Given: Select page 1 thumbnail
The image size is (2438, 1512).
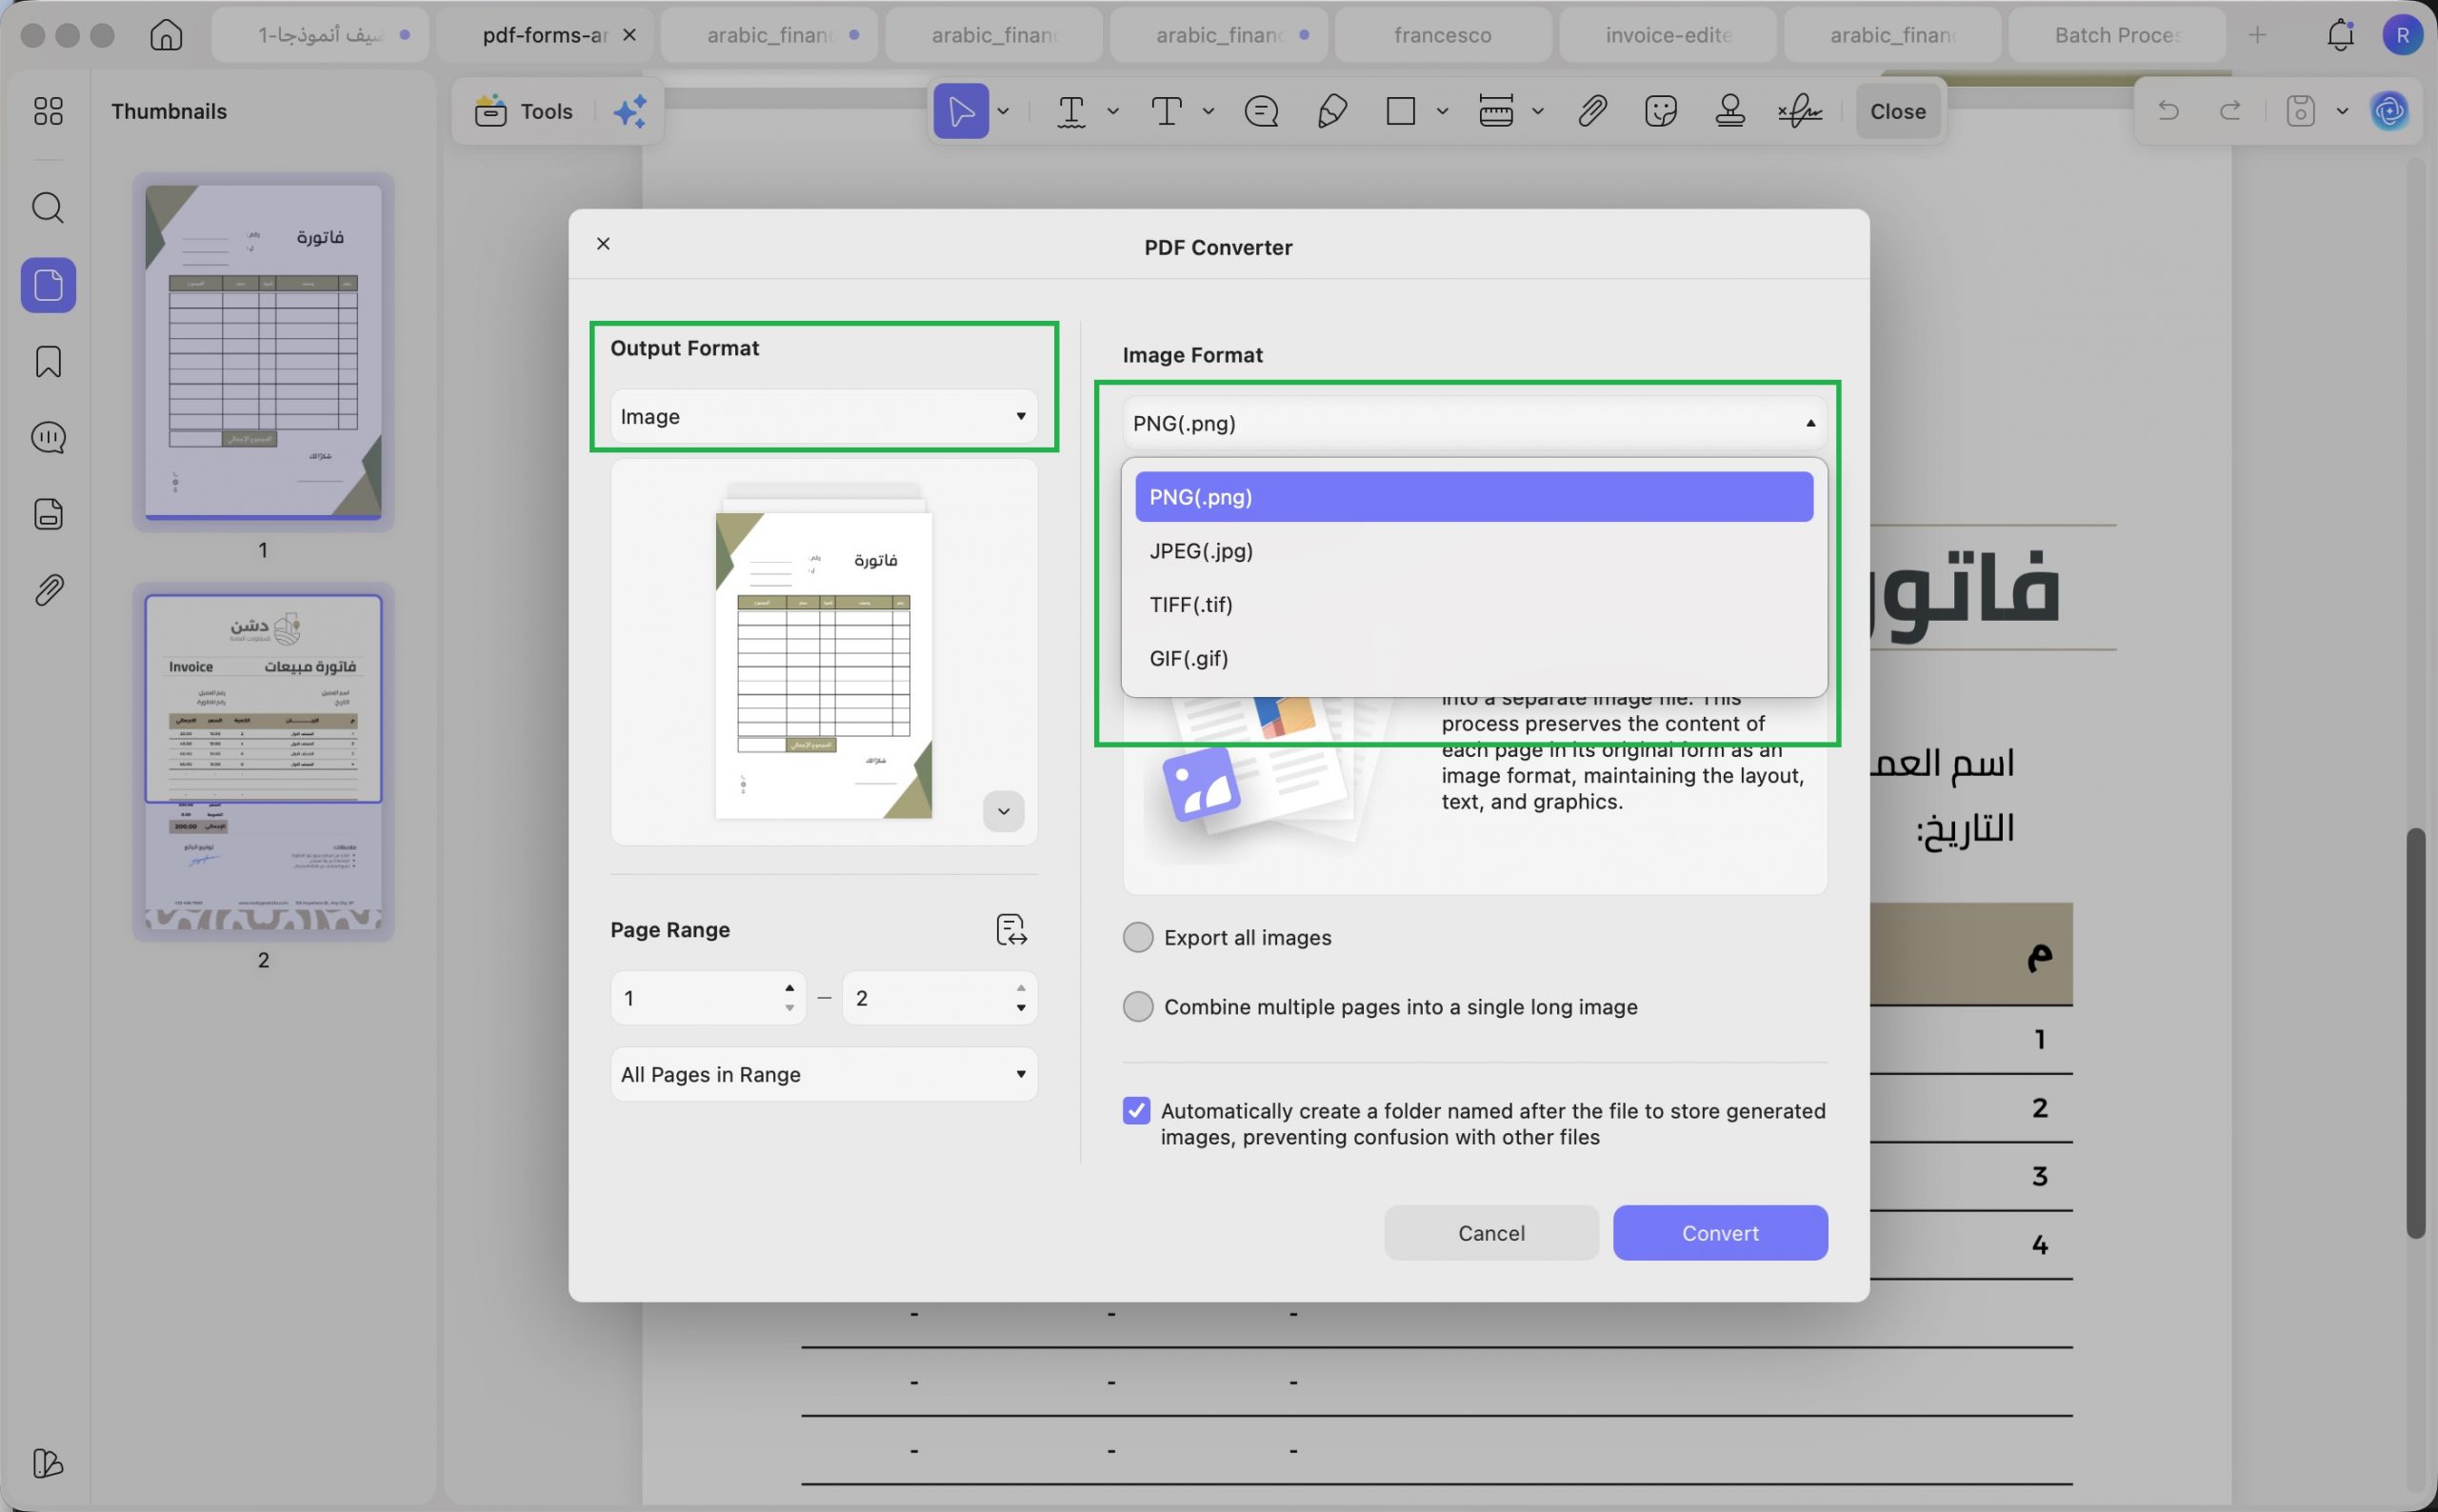Looking at the screenshot, I should [263, 351].
